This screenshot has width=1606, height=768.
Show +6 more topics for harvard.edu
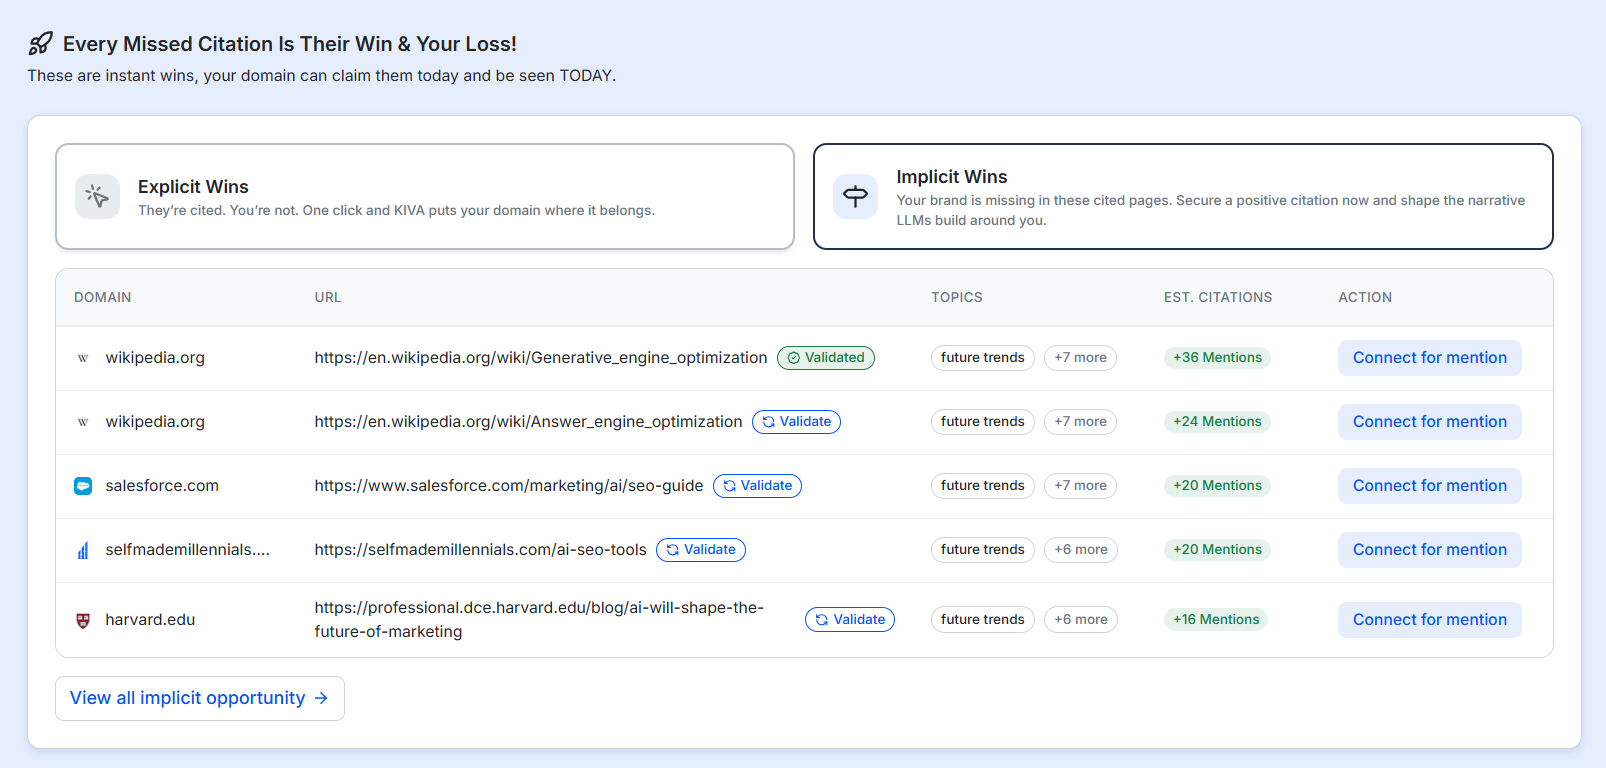point(1080,620)
